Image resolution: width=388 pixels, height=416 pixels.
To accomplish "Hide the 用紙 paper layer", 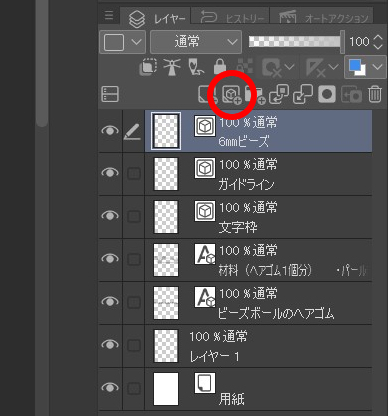I will (110, 388).
